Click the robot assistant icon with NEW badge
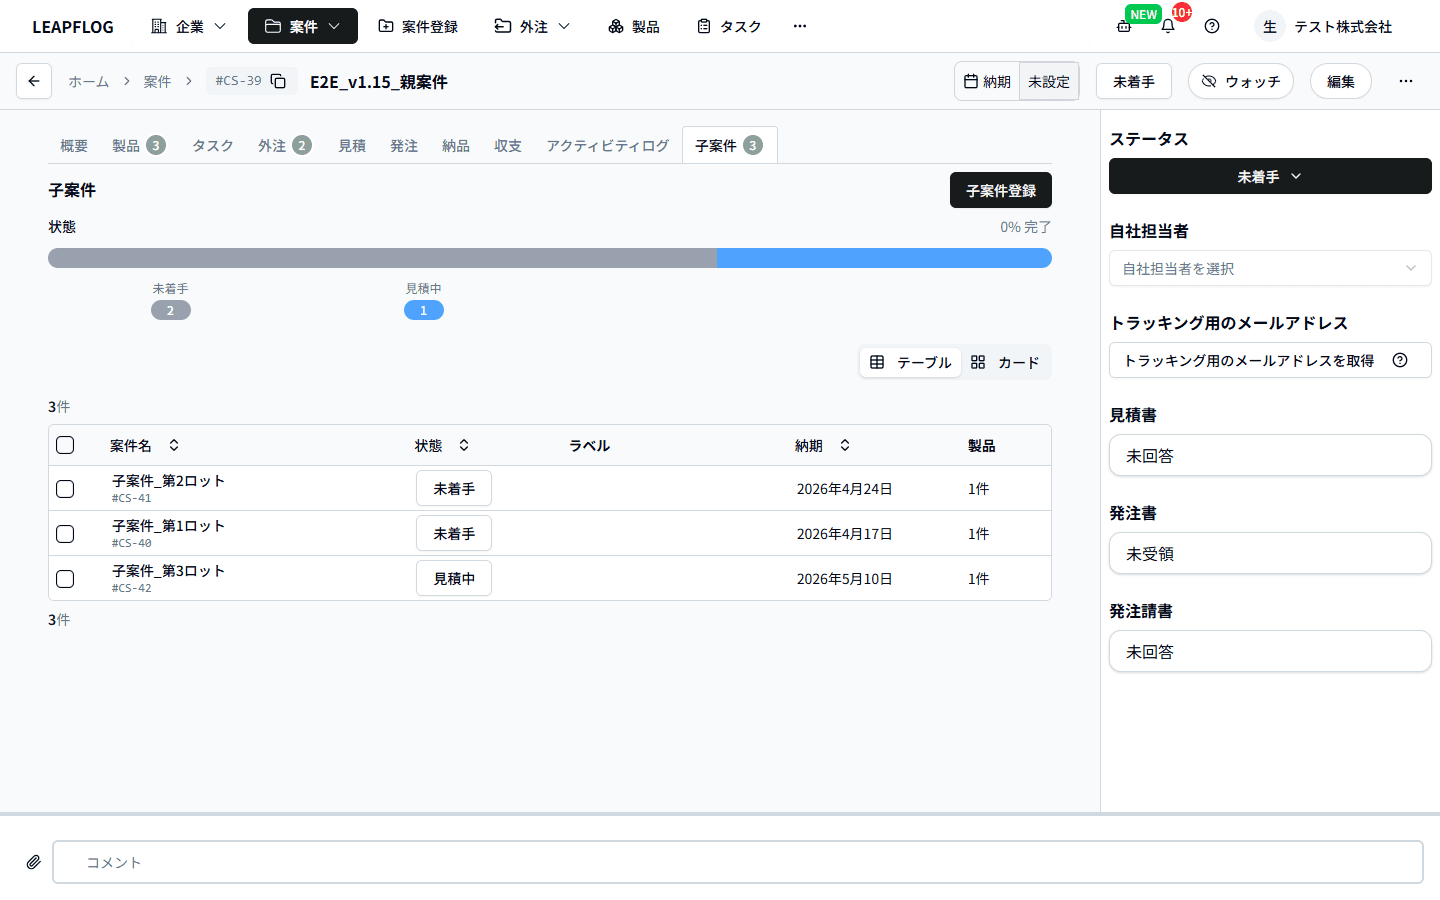This screenshot has width=1440, height=900. [x=1124, y=26]
